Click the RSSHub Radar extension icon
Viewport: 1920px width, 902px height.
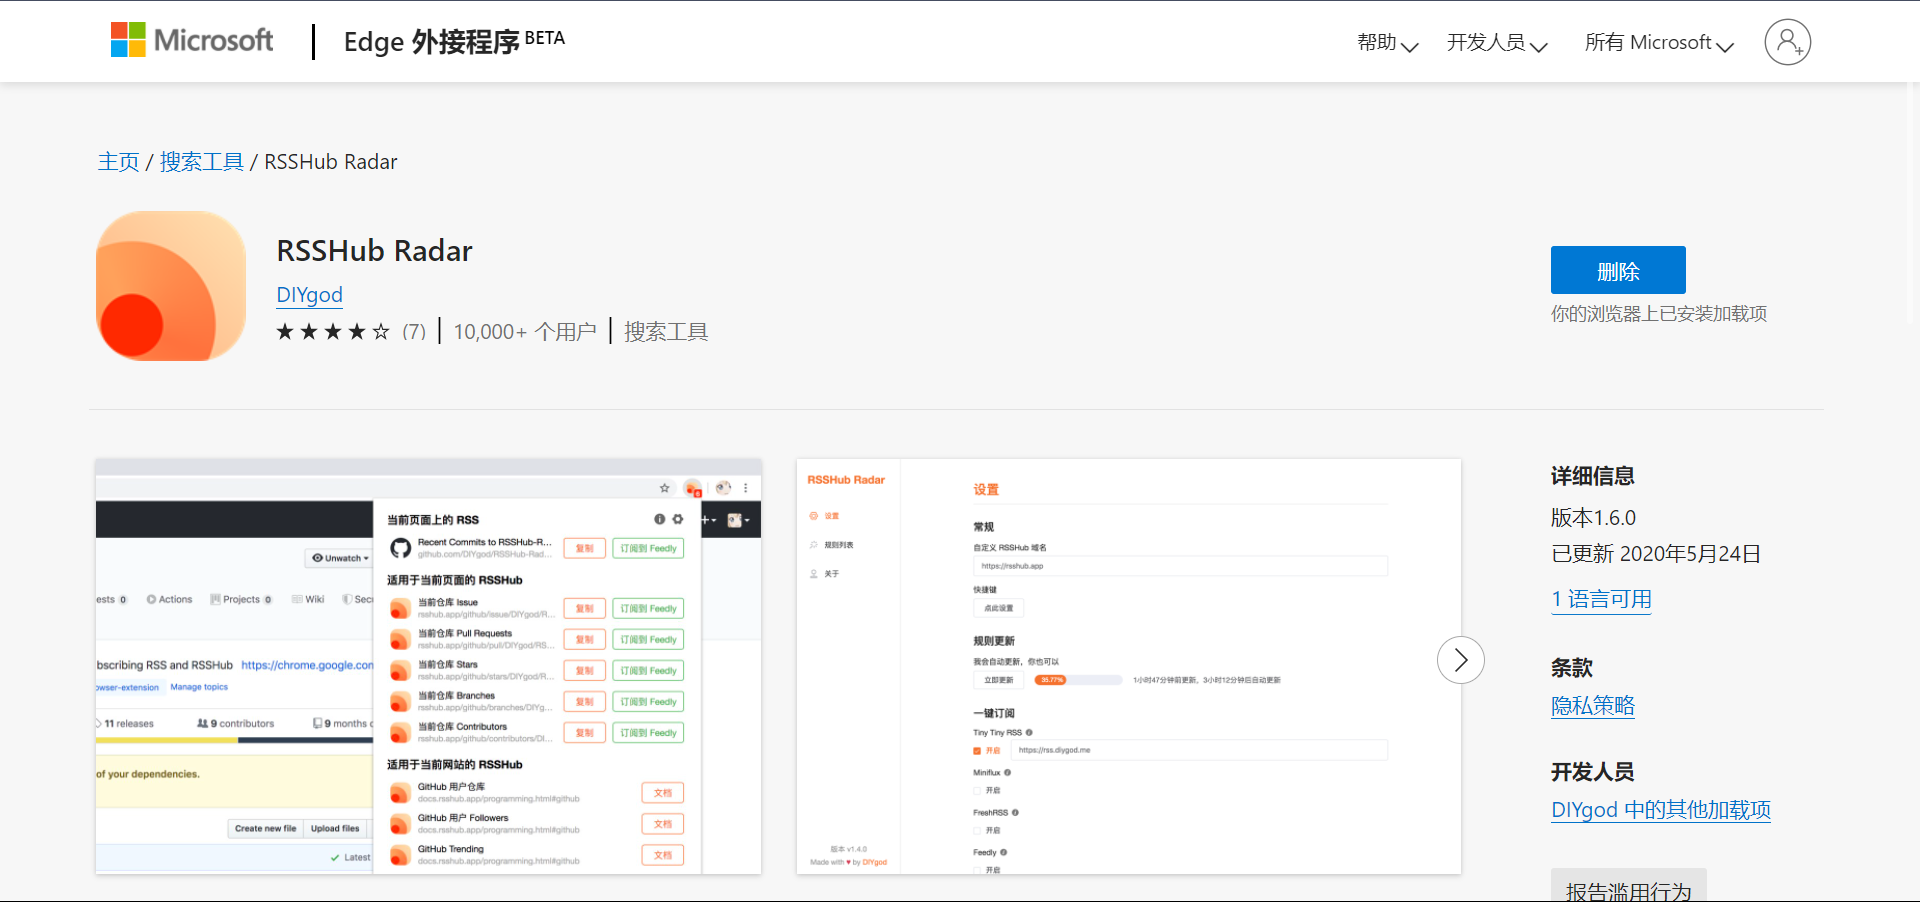point(171,286)
